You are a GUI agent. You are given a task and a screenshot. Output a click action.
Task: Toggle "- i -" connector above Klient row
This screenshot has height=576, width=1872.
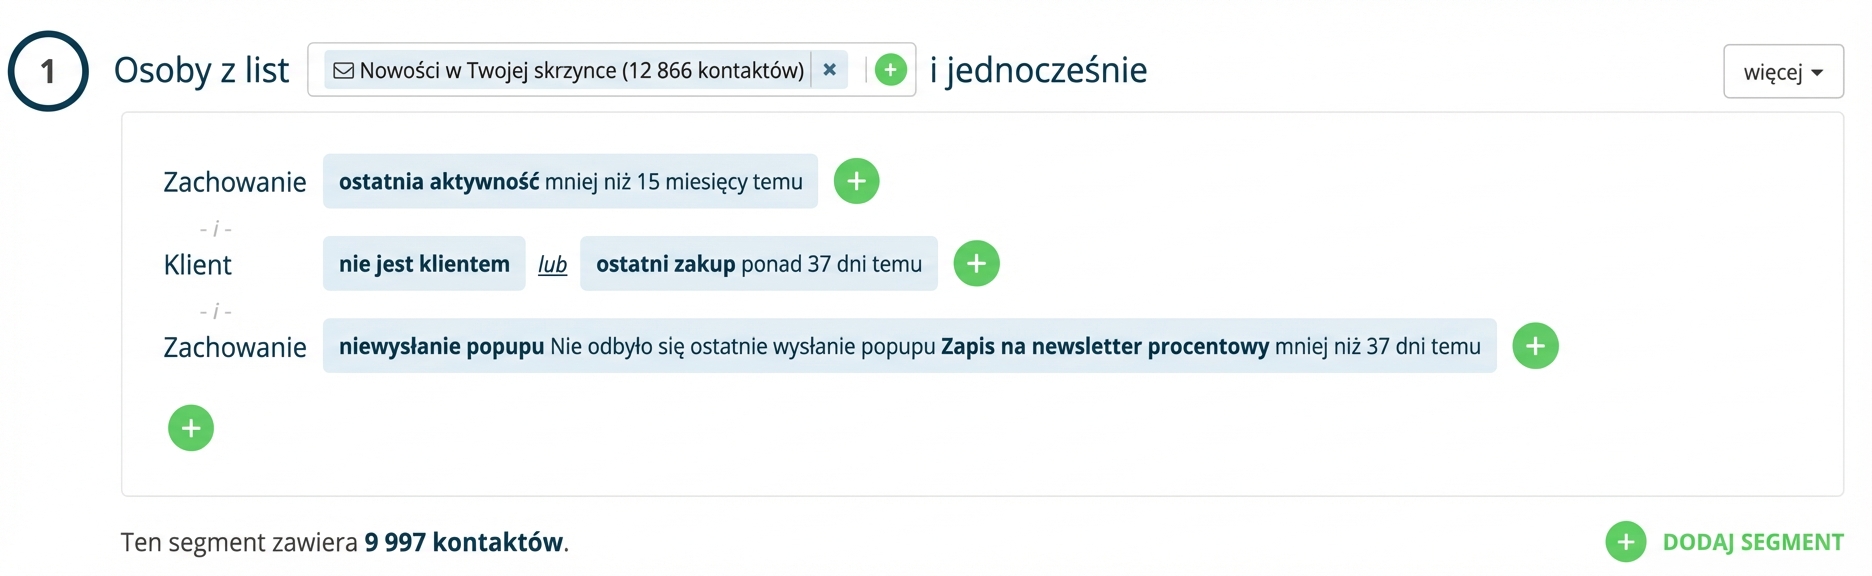coord(215,229)
